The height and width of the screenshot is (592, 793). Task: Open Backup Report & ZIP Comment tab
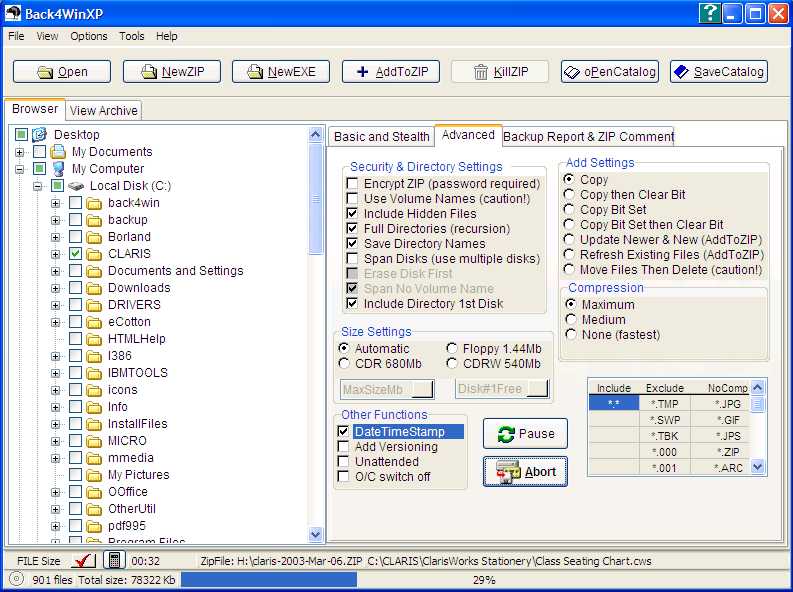click(589, 137)
